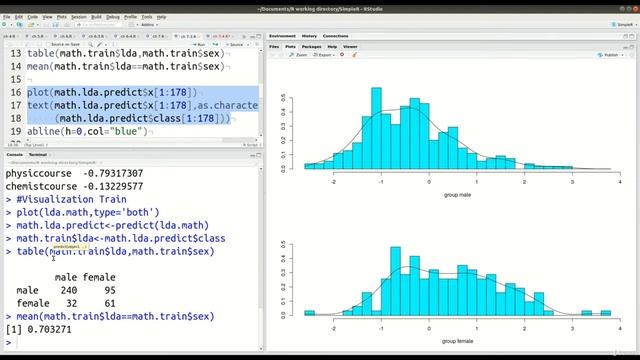The image size is (640, 360).
Task: Switch to the Files tab
Action: [x=274, y=47]
